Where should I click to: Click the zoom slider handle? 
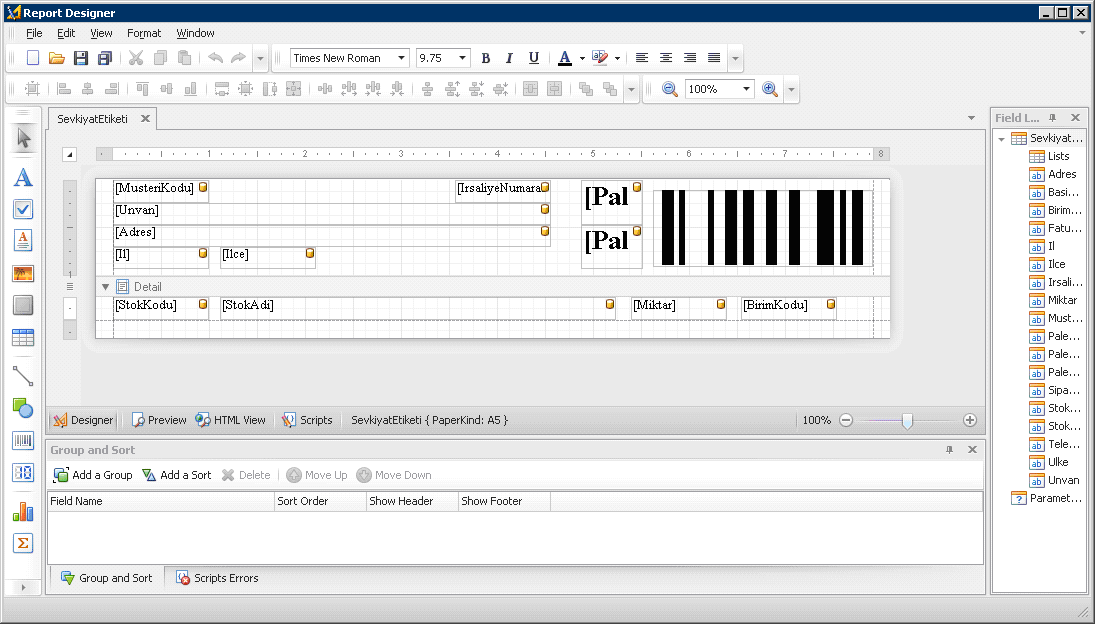907,420
